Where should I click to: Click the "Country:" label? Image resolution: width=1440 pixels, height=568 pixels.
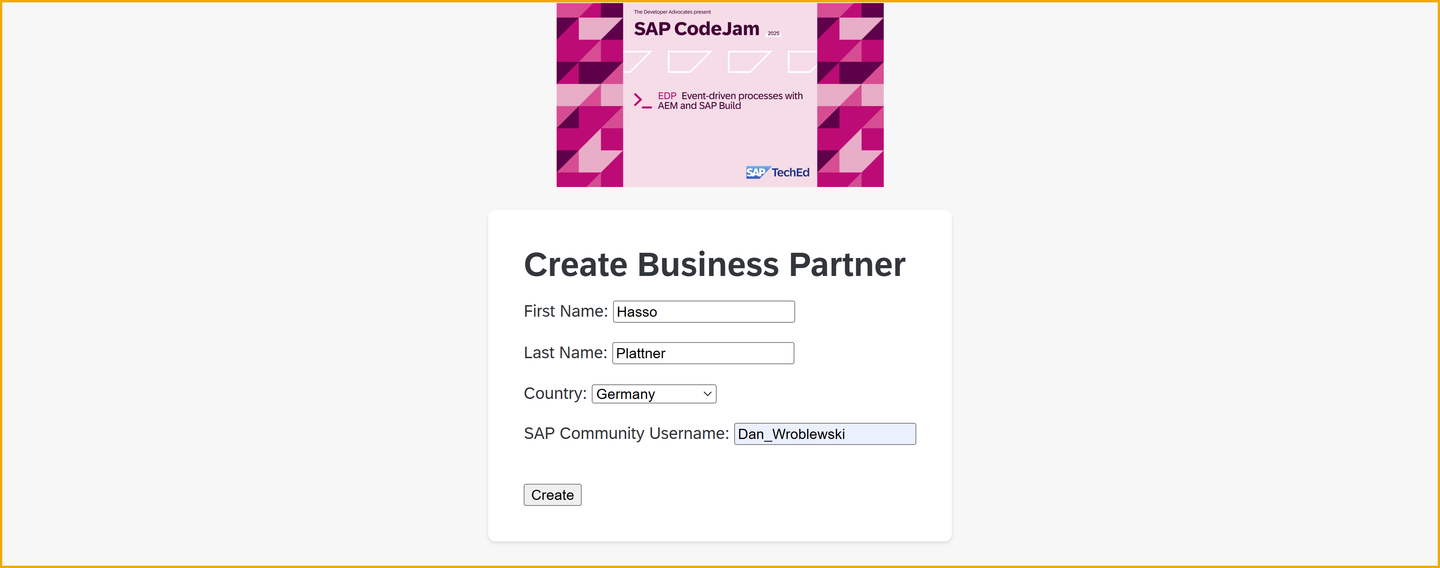click(555, 393)
